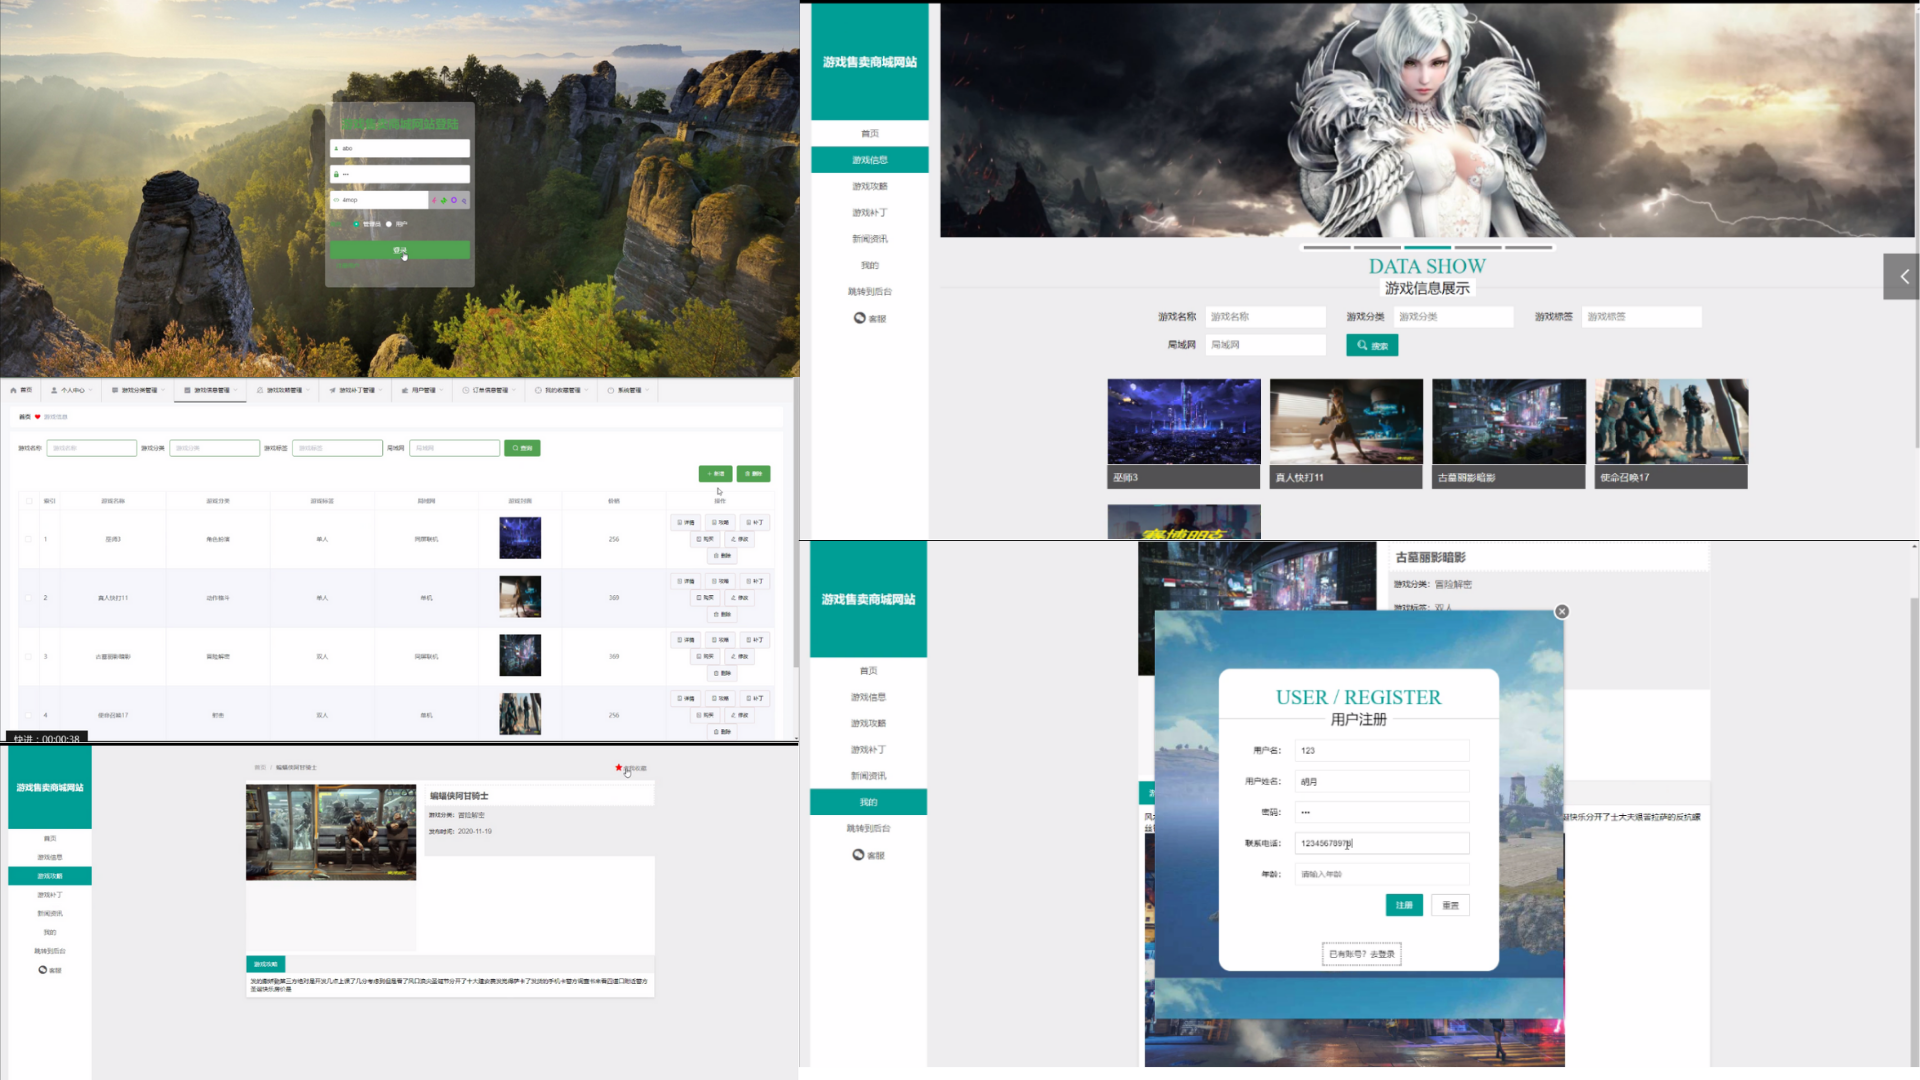Image resolution: width=1920 pixels, height=1080 pixels.
Task: Click the 注册用户 link under login button
Action: coord(347,266)
